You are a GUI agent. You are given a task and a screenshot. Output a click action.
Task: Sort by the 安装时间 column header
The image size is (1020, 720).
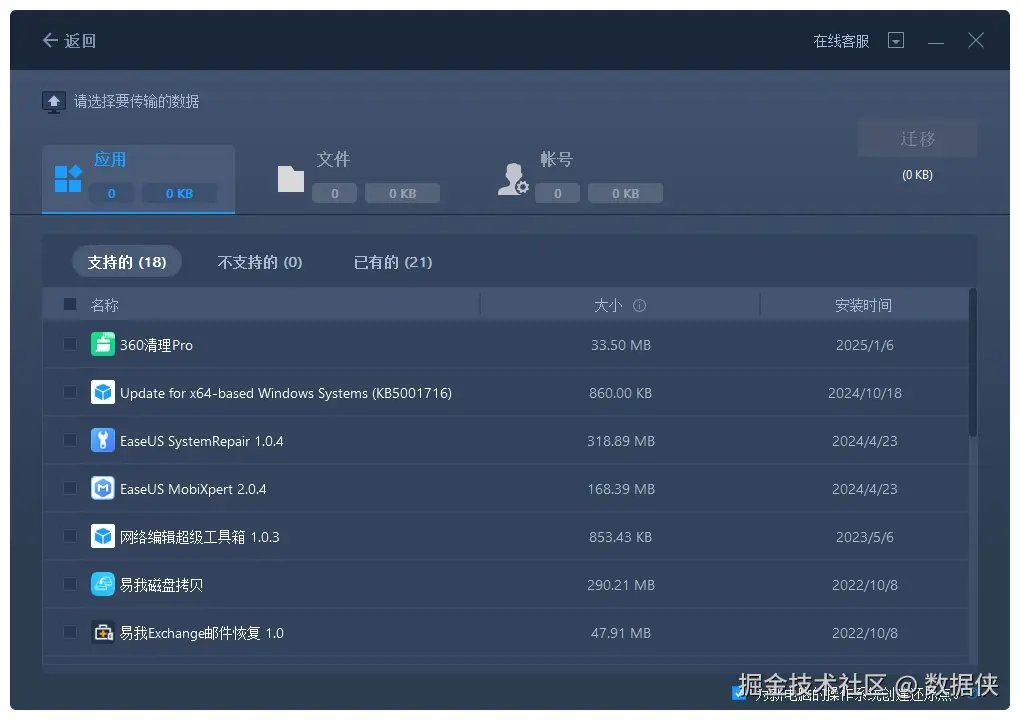863,305
